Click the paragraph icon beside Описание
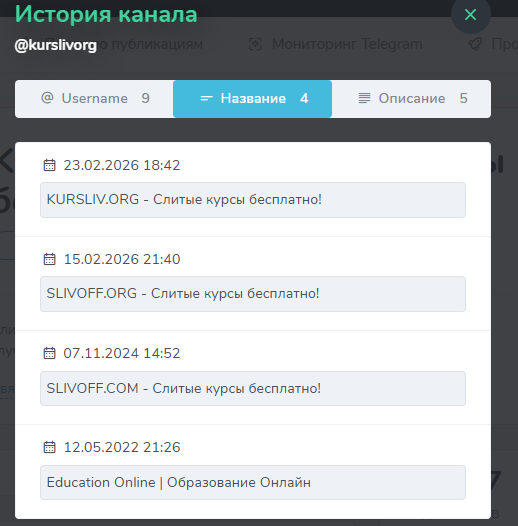 tap(364, 98)
